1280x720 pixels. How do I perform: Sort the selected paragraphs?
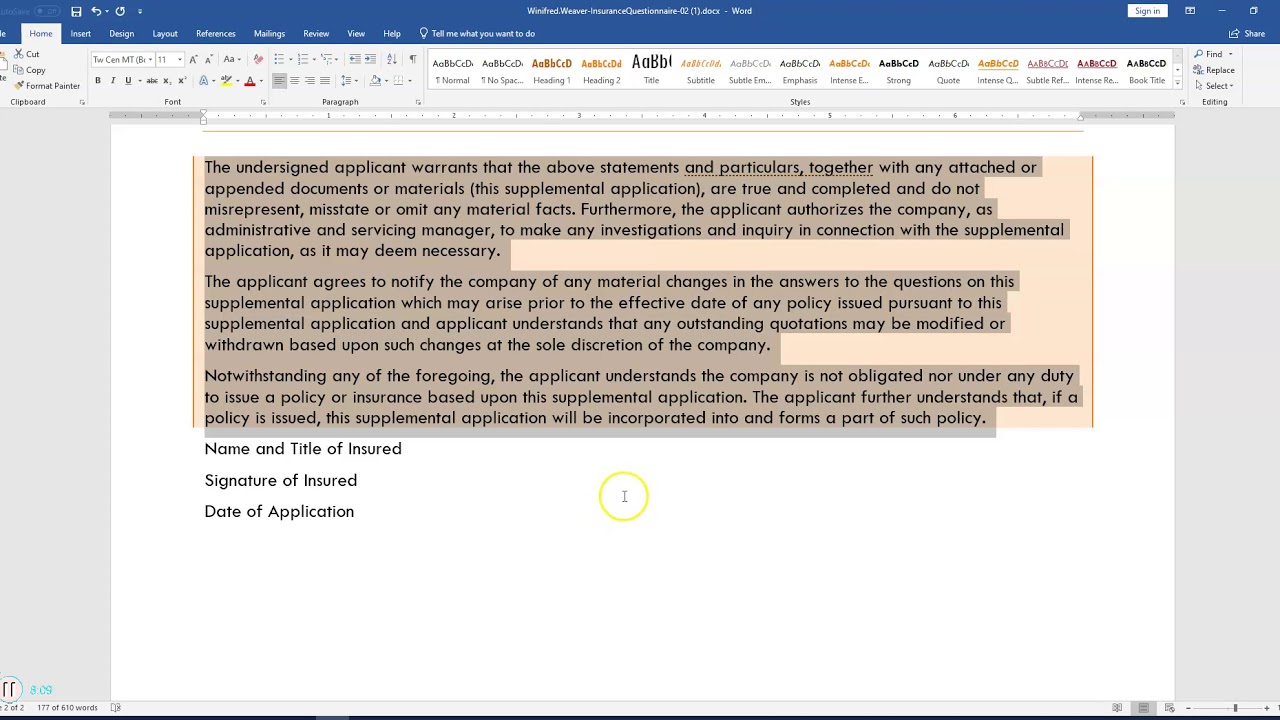pyautogui.click(x=391, y=59)
